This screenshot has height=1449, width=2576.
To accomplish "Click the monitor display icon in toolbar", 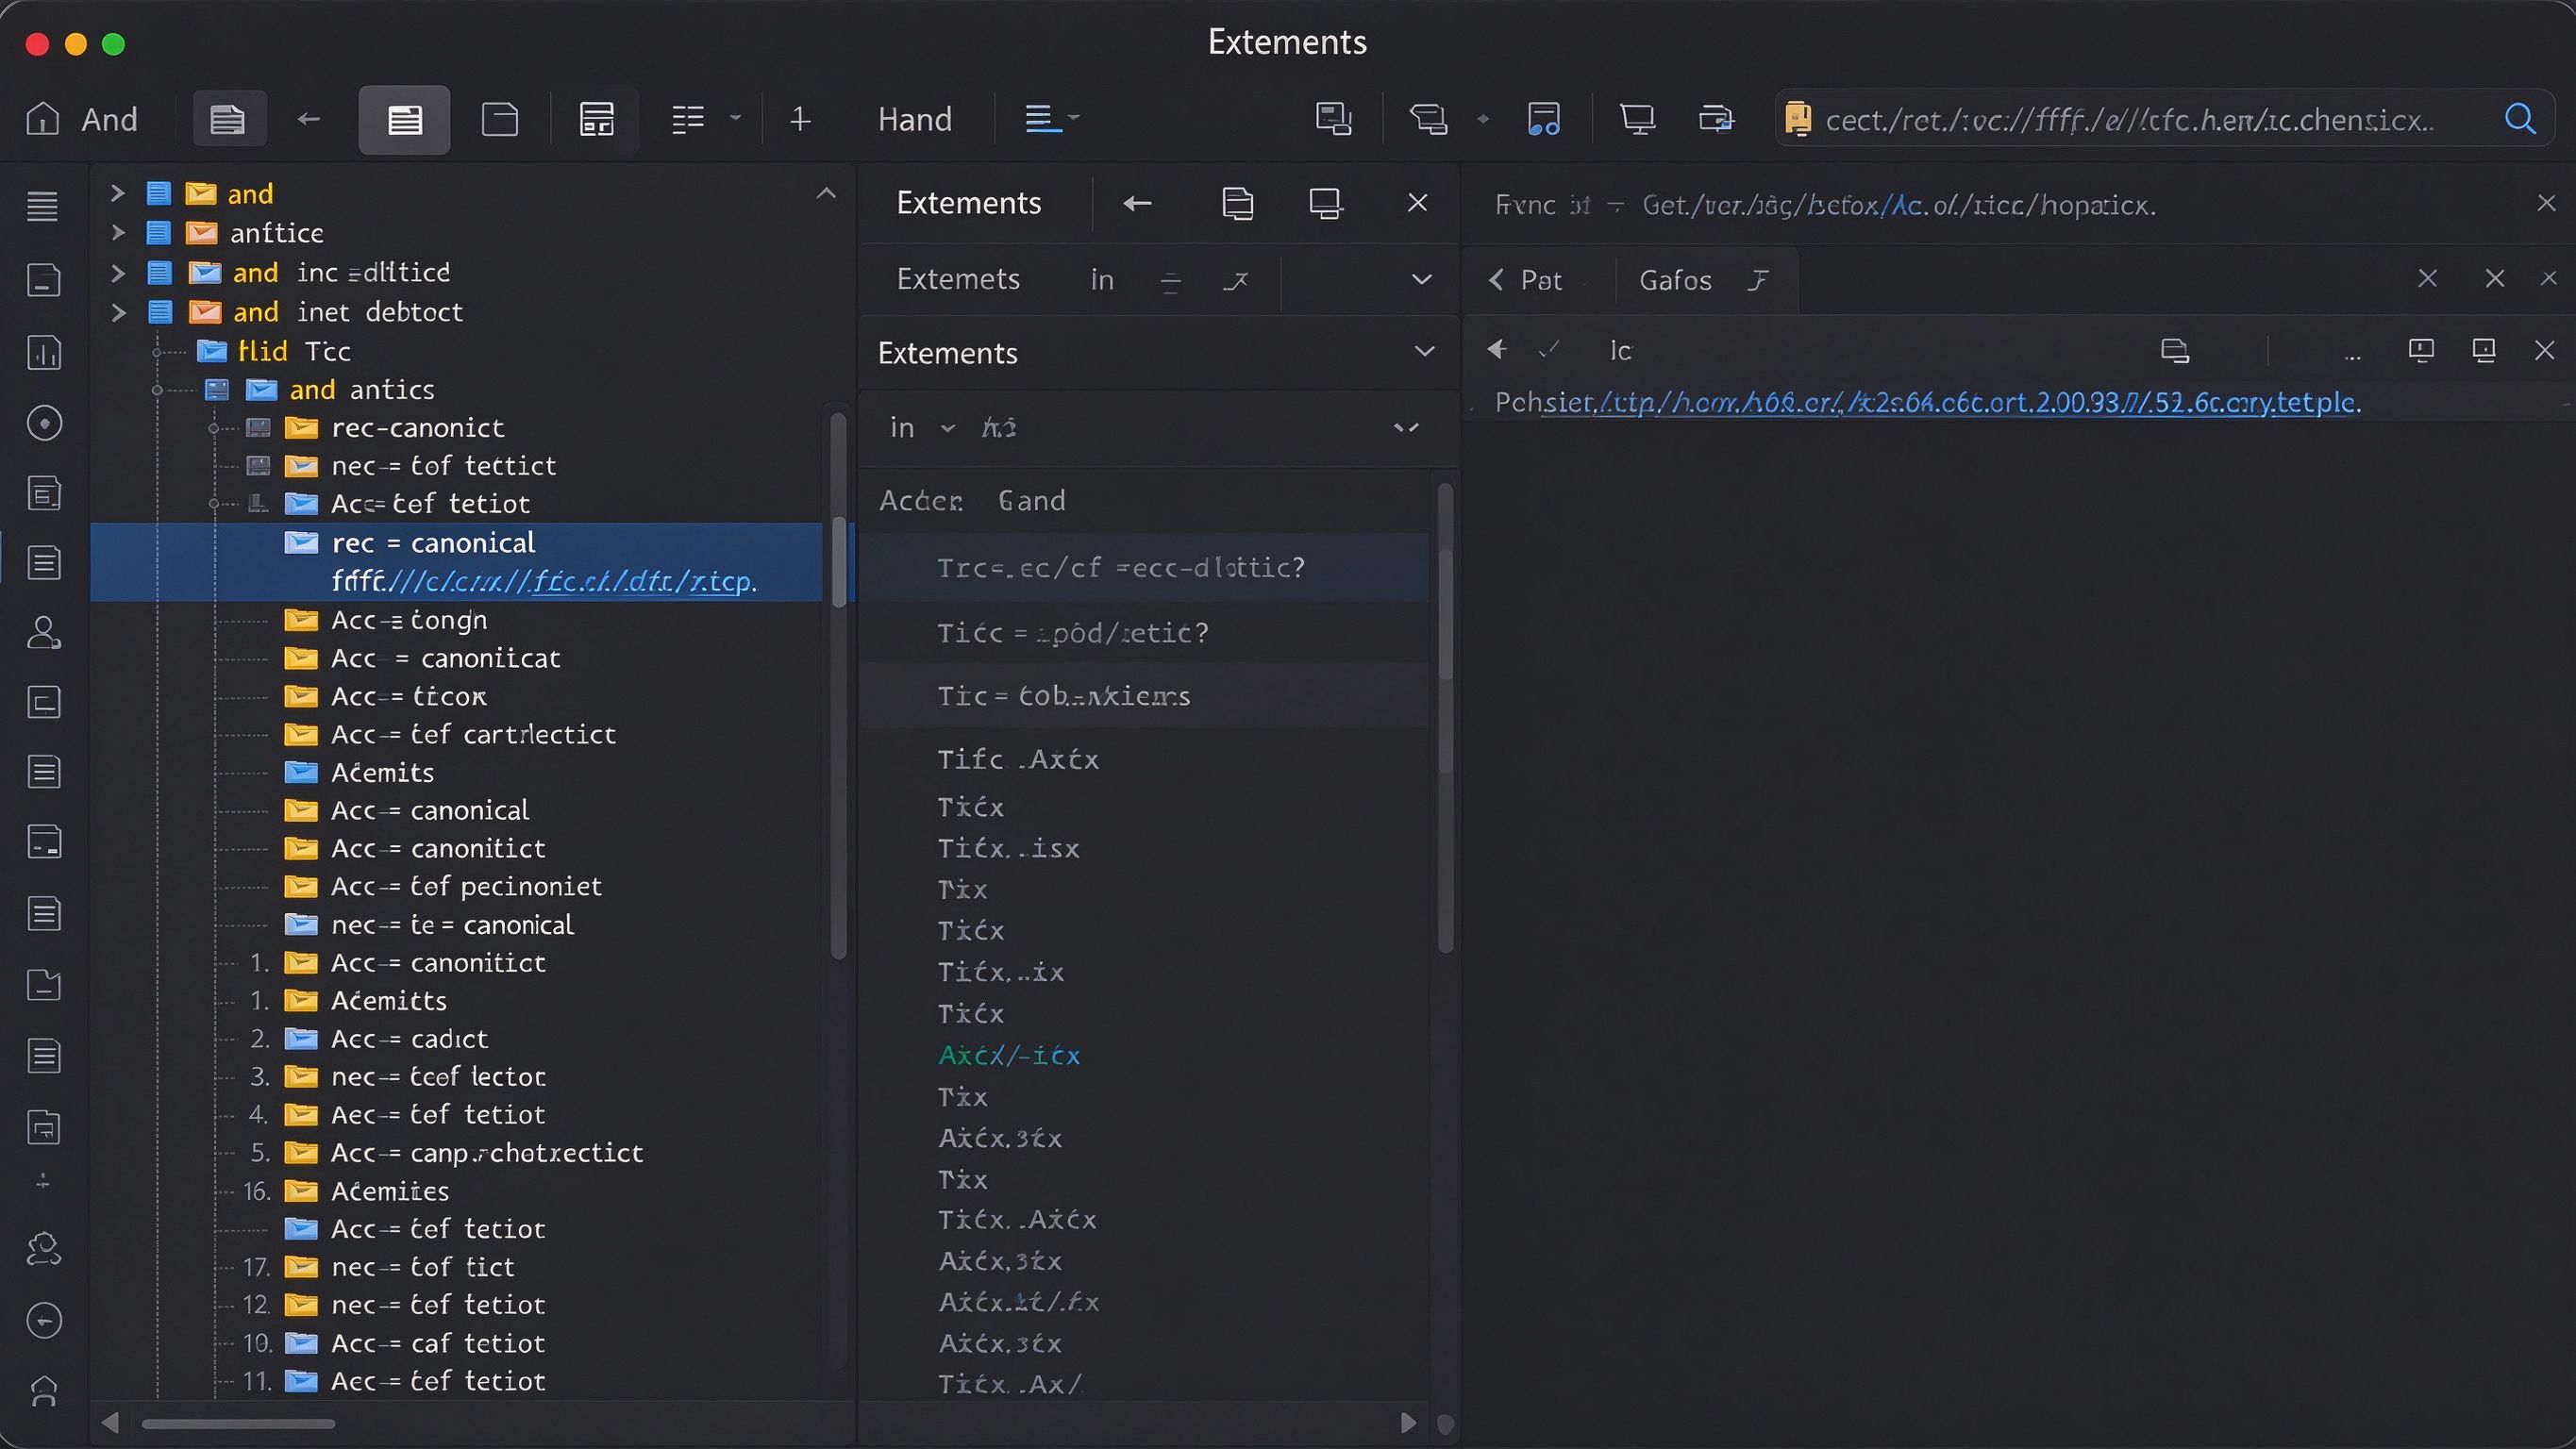I will (x=1637, y=119).
